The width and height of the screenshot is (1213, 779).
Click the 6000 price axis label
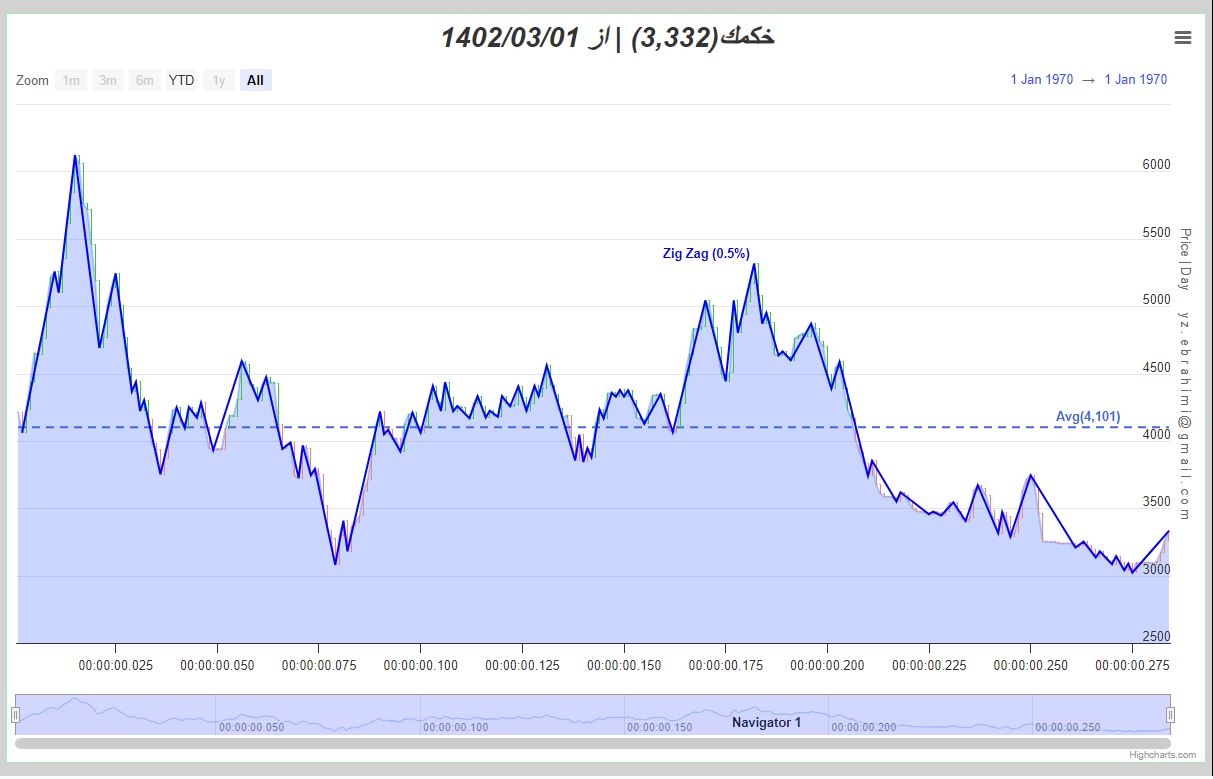(1156, 165)
